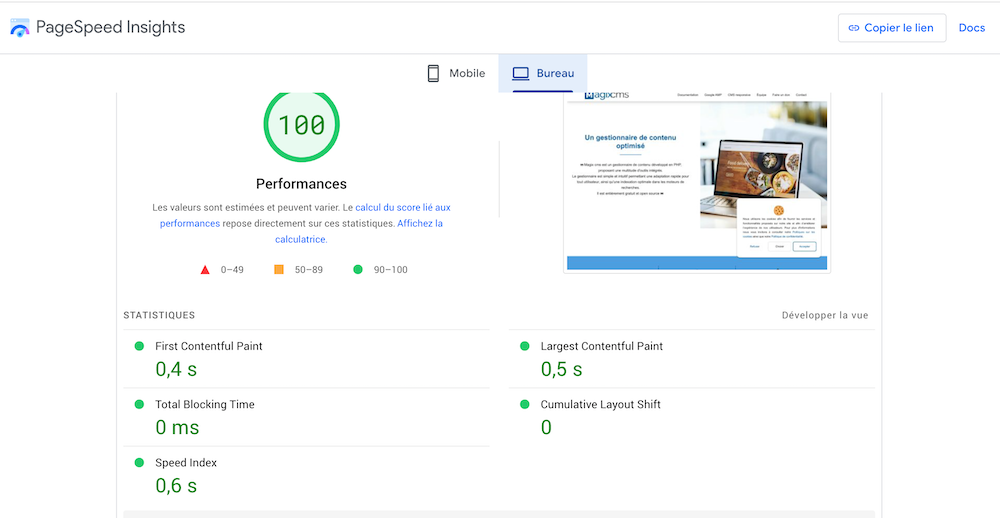The height and width of the screenshot is (518, 1000).
Task: Click green dot beside Cumulative Layout Shift
Action: (524, 404)
